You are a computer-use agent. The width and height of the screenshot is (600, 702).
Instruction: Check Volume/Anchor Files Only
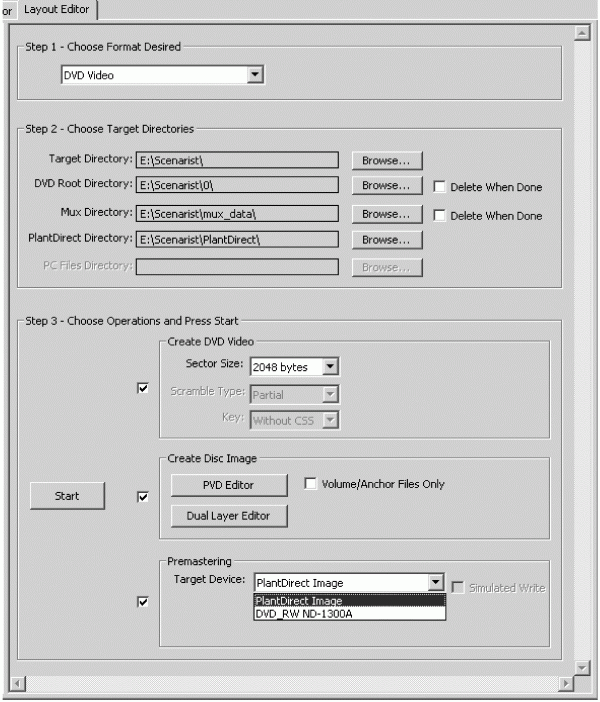pos(310,484)
